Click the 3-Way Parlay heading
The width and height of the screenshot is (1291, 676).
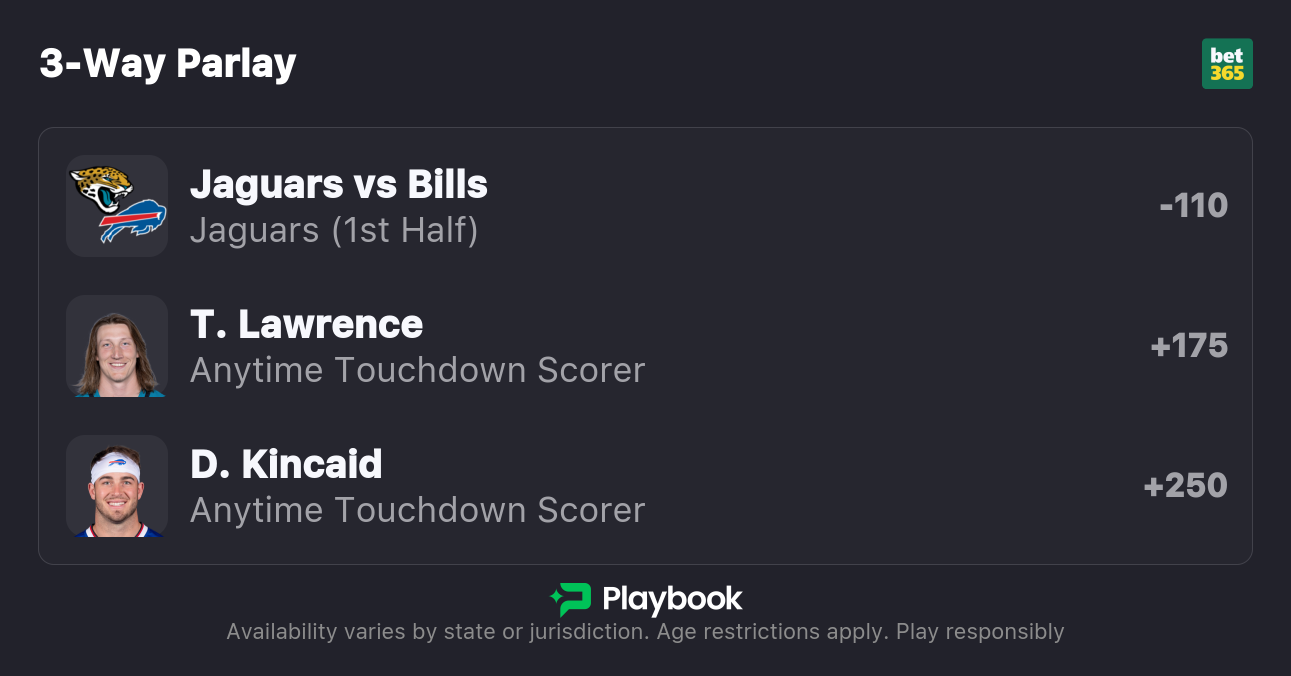coord(168,63)
